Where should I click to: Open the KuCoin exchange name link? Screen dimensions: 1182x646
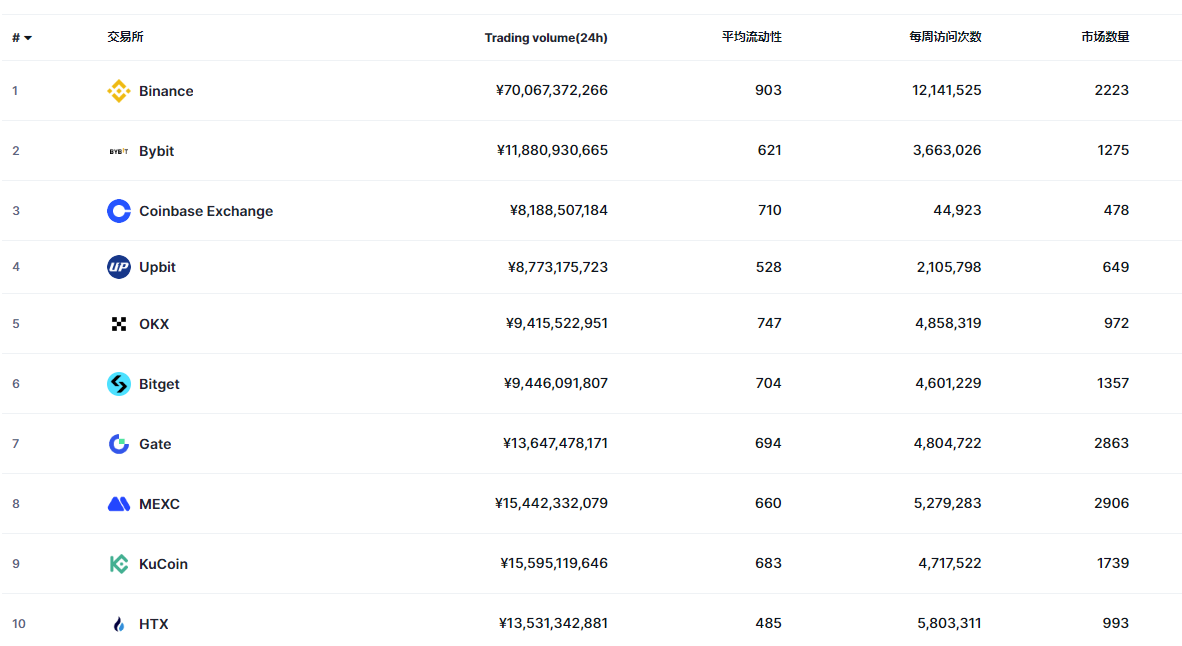[x=163, y=564]
